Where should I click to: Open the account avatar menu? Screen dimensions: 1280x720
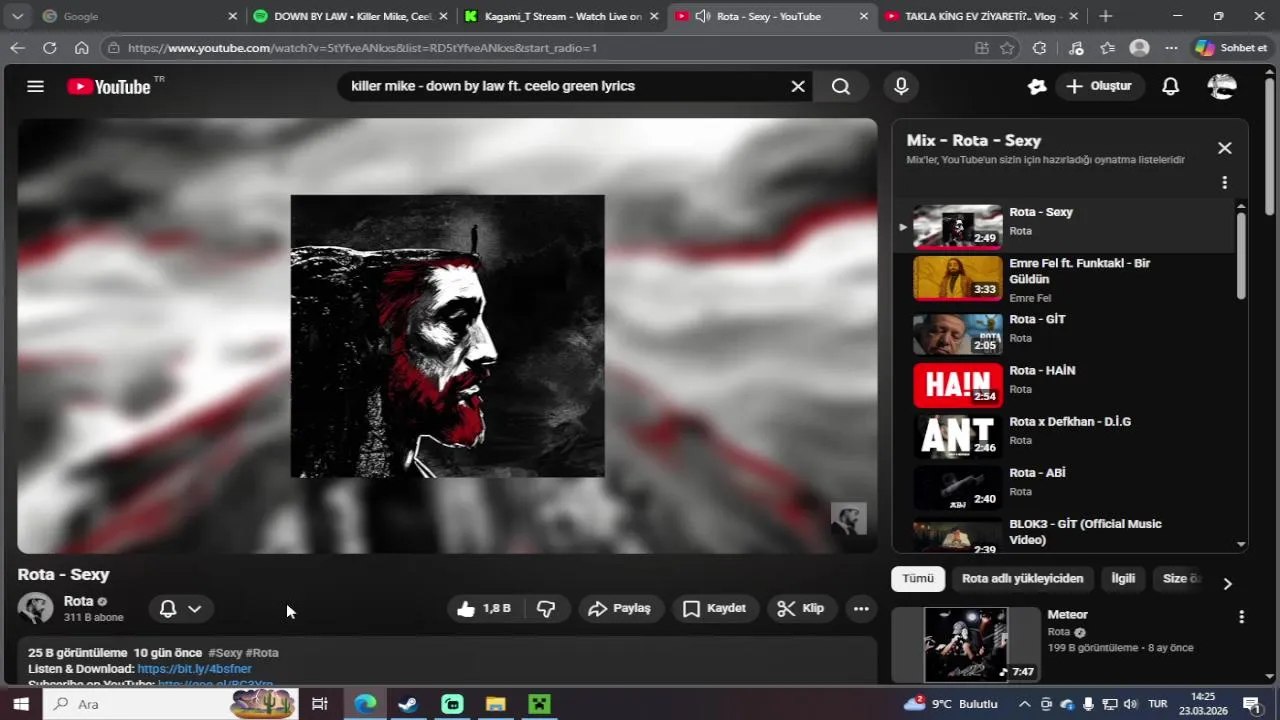1222,86
